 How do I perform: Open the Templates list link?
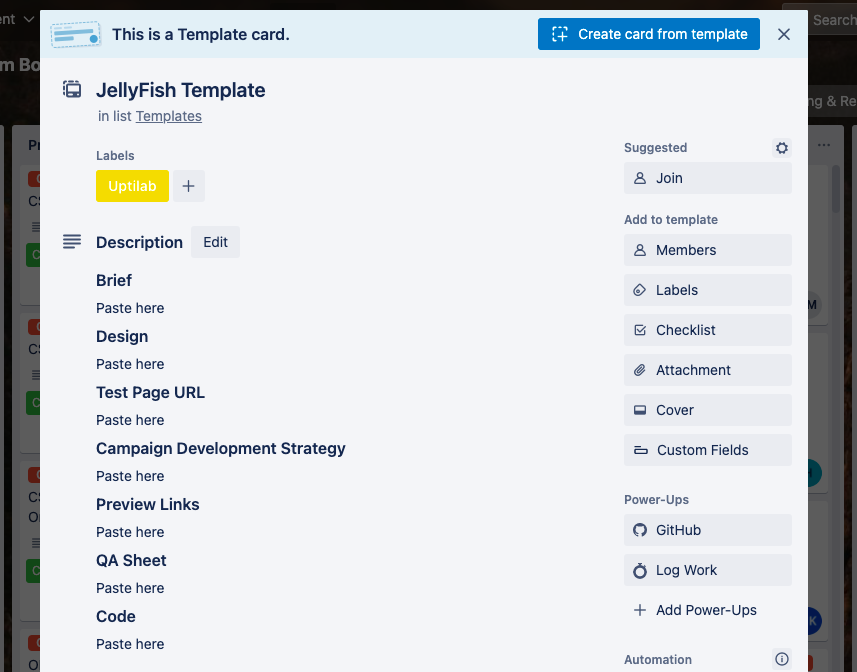(x=169, y=116)
